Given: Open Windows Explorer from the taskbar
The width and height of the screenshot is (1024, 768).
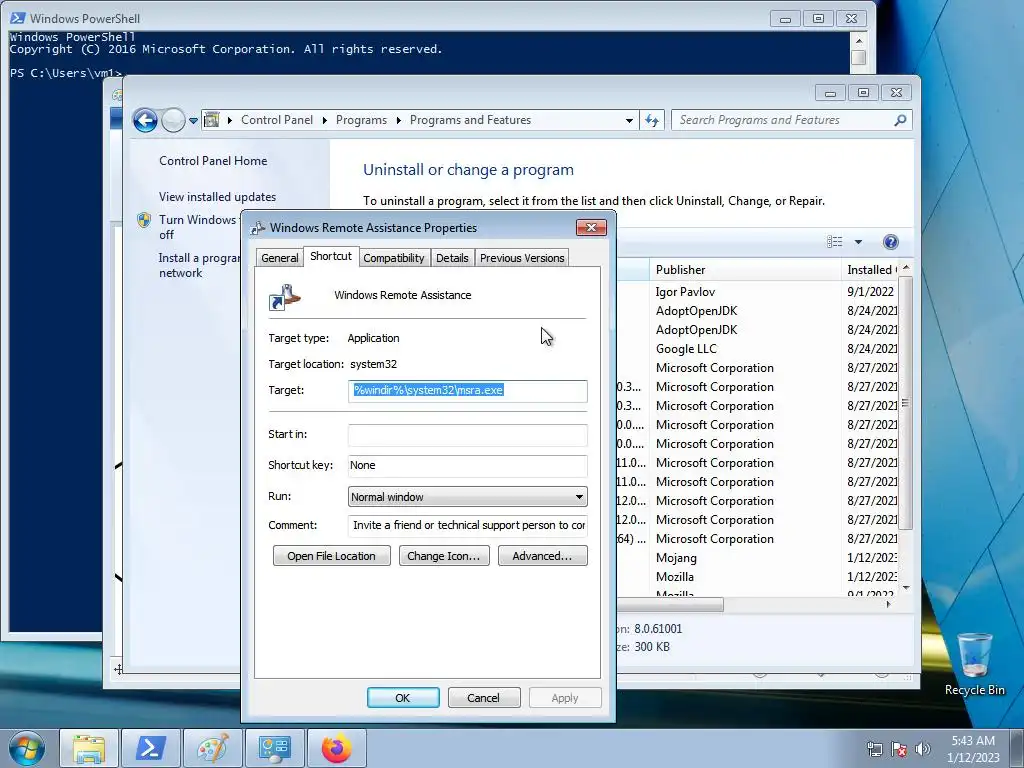Looking at the screenshot, I should point(89,748).
